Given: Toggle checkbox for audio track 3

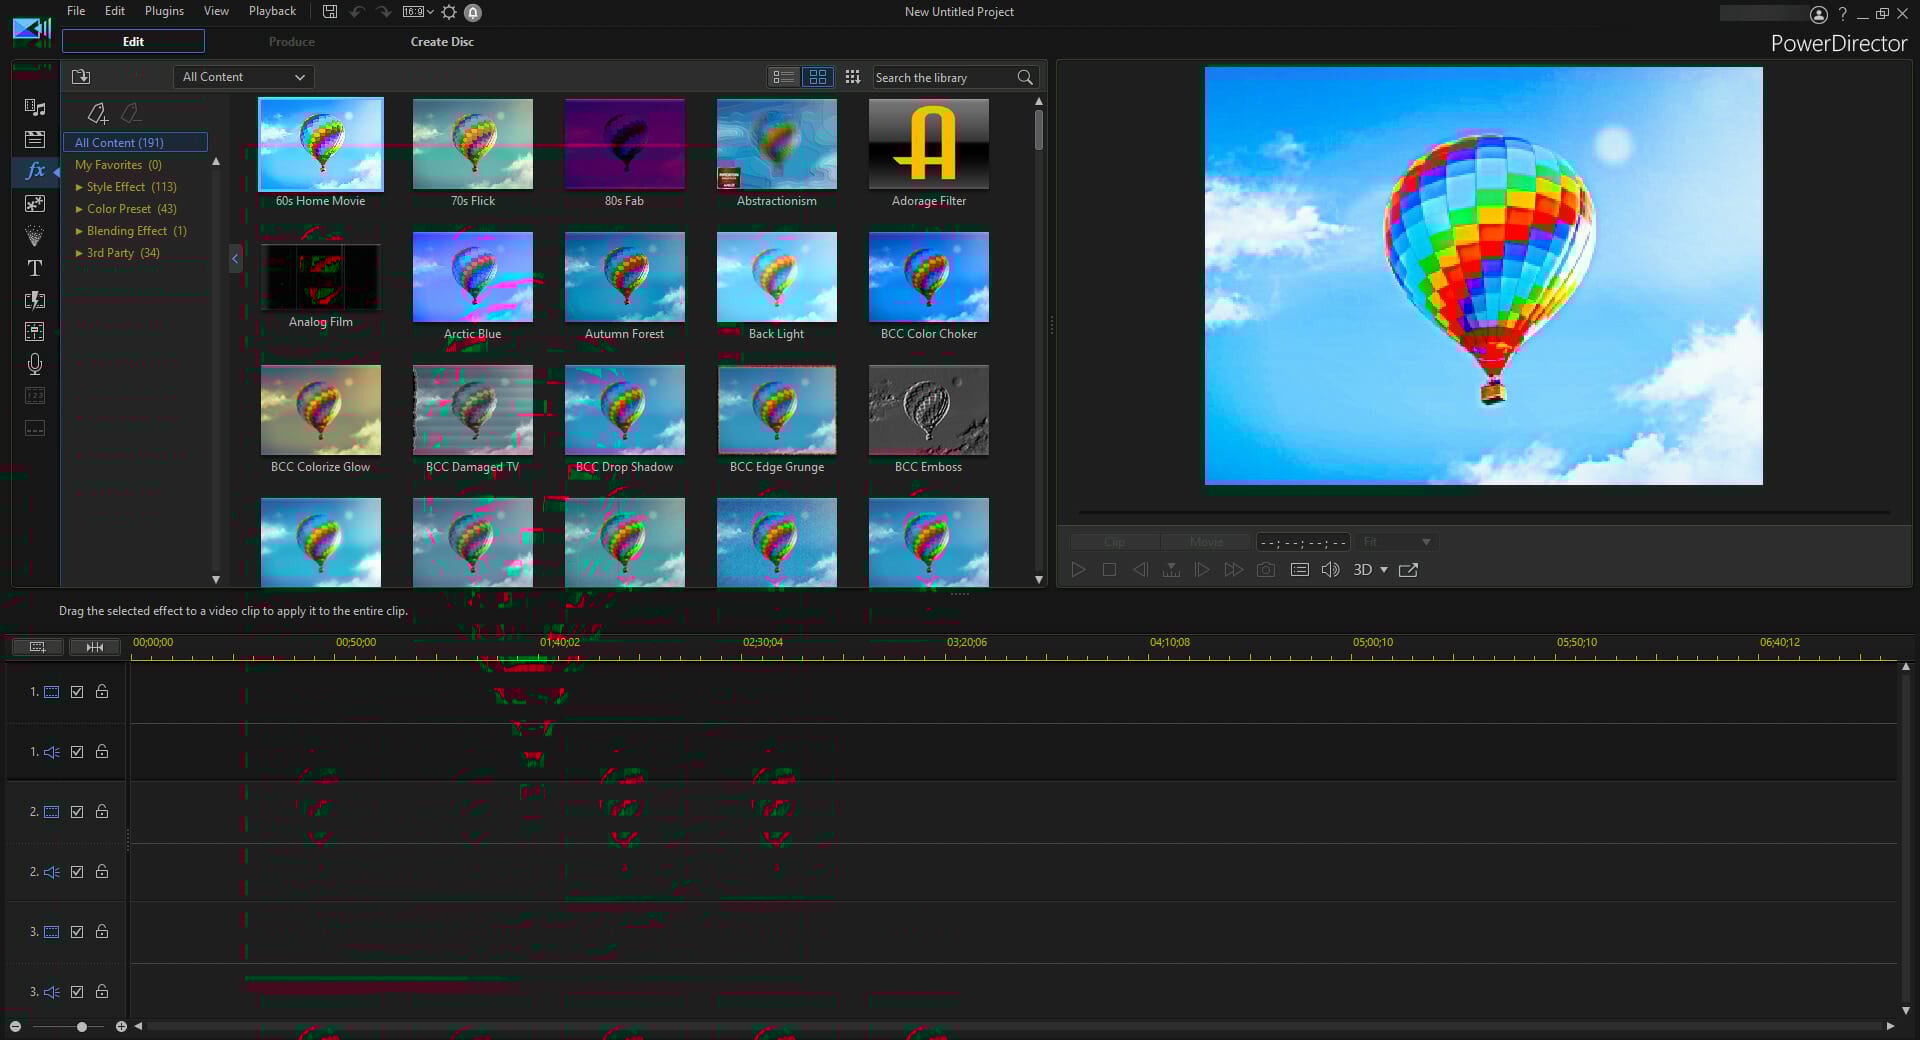Looking at the screenshot, I should (x=77, y=991).
